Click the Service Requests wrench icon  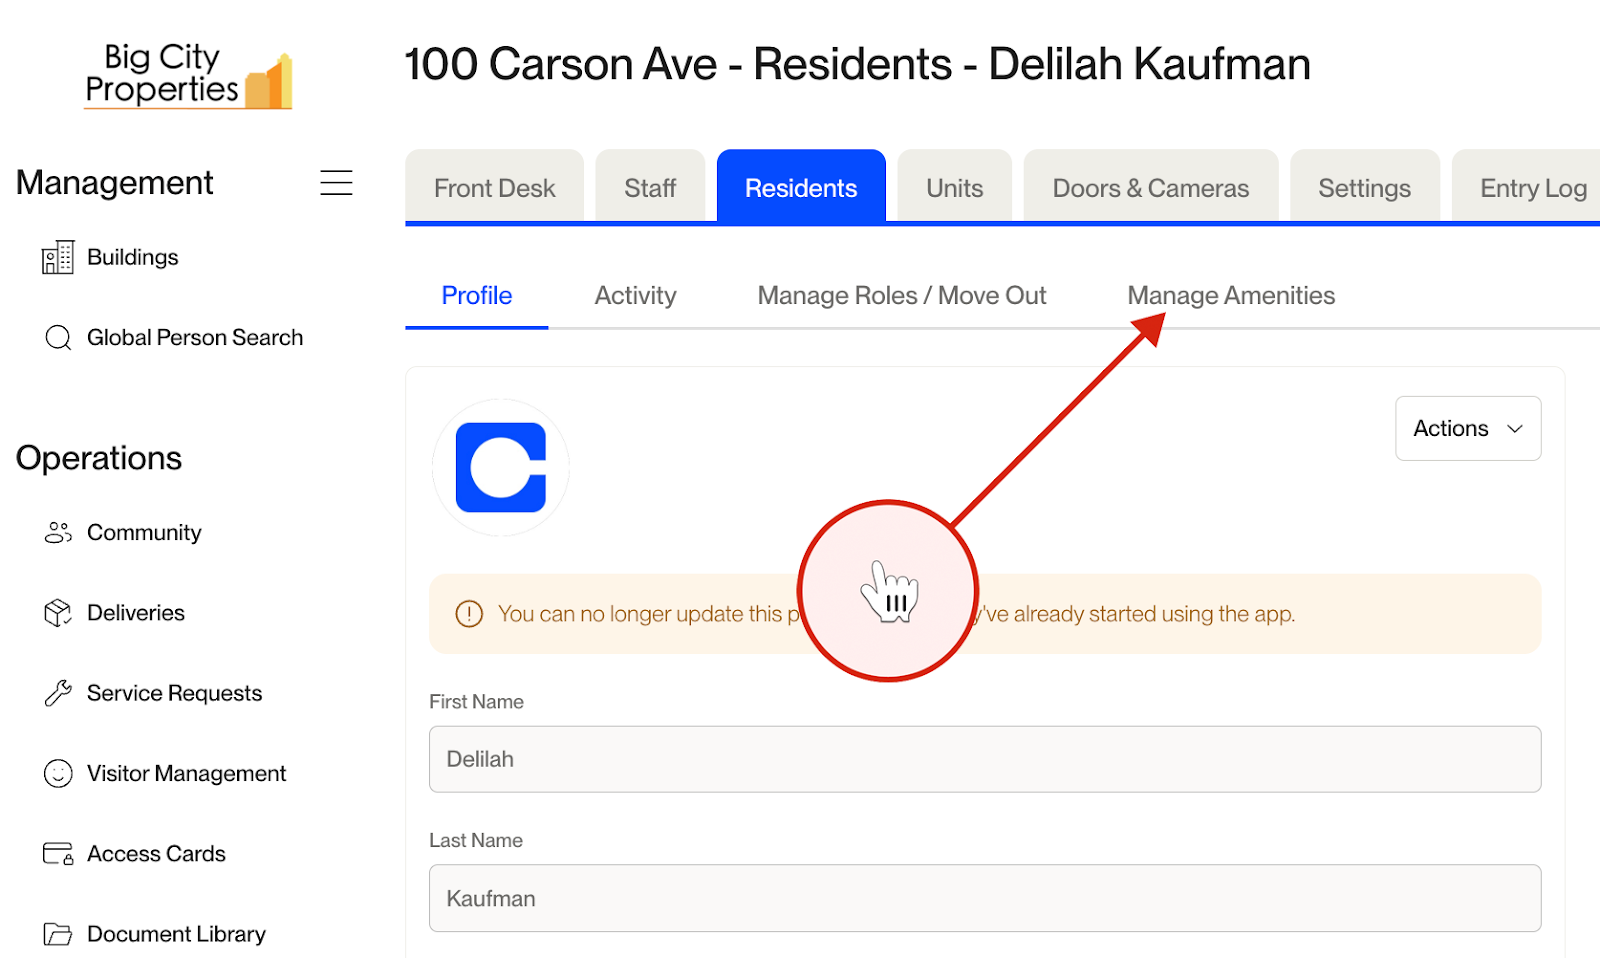click(58, 693)
